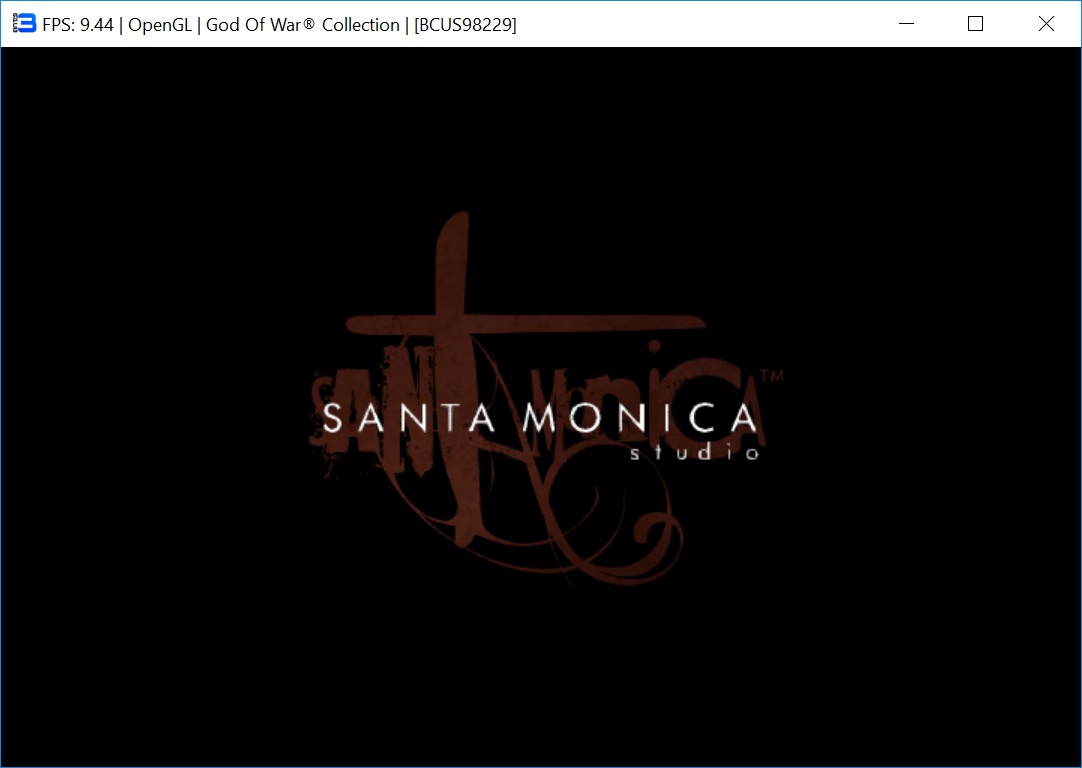Click the red cross's horizontal bar

[600, 326]
